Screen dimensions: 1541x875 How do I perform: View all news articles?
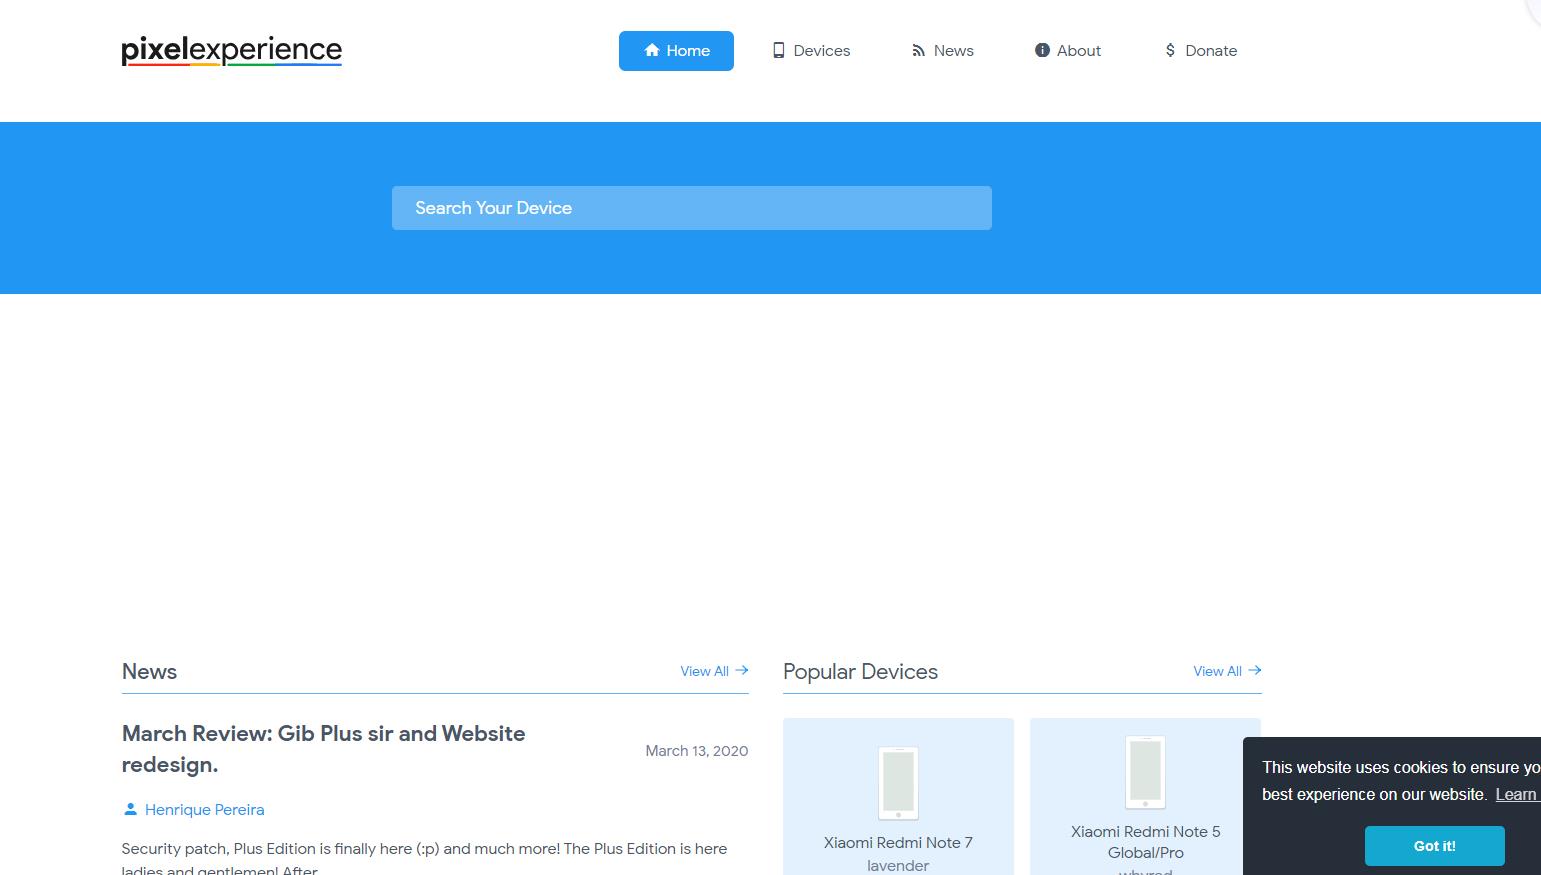pos(714,671)
